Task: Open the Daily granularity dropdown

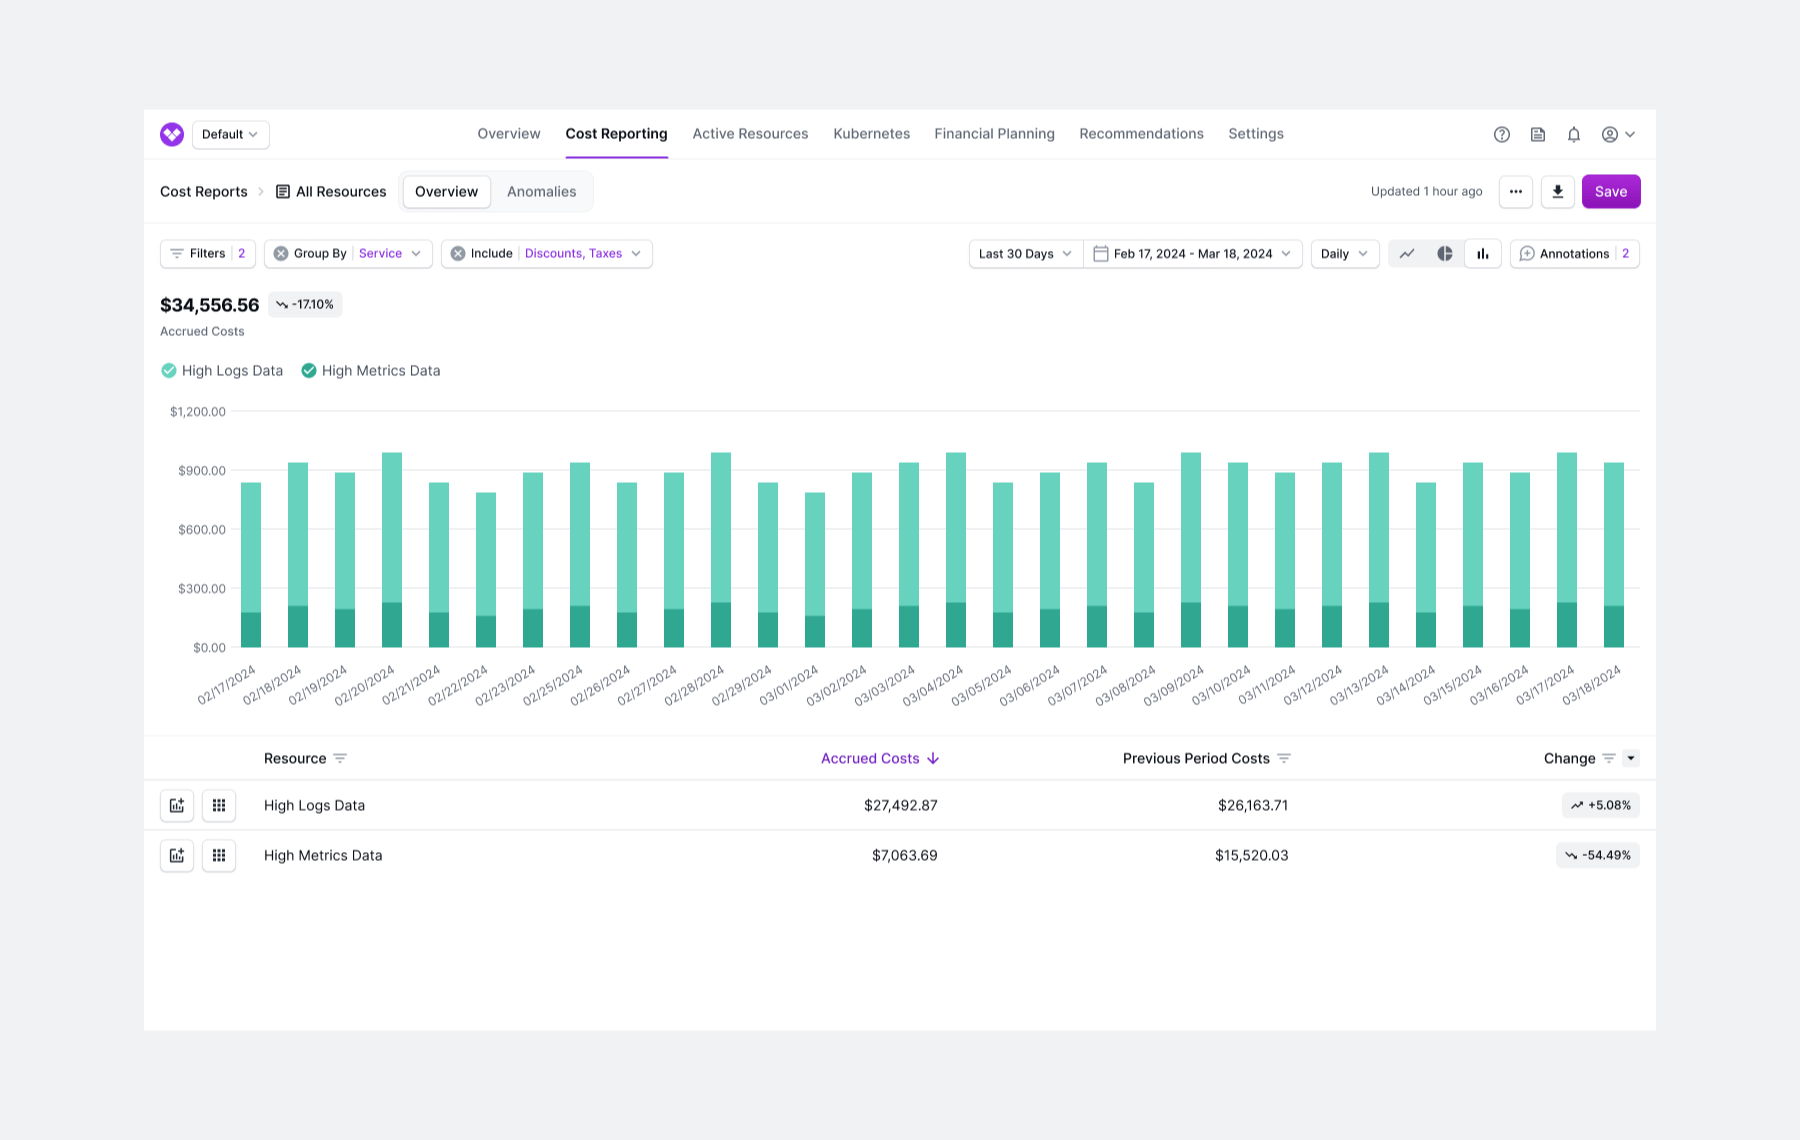Action: [x=1344, y=254]
